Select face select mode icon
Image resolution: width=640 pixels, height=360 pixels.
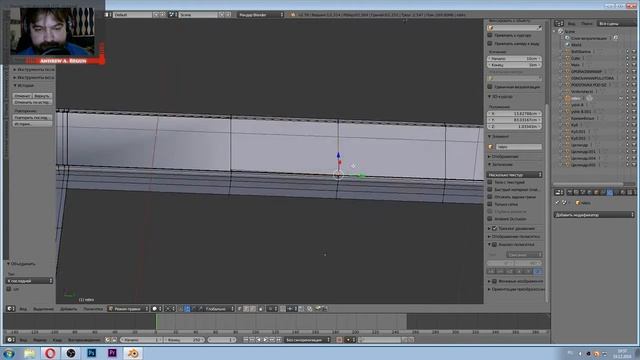pos(253,309)
